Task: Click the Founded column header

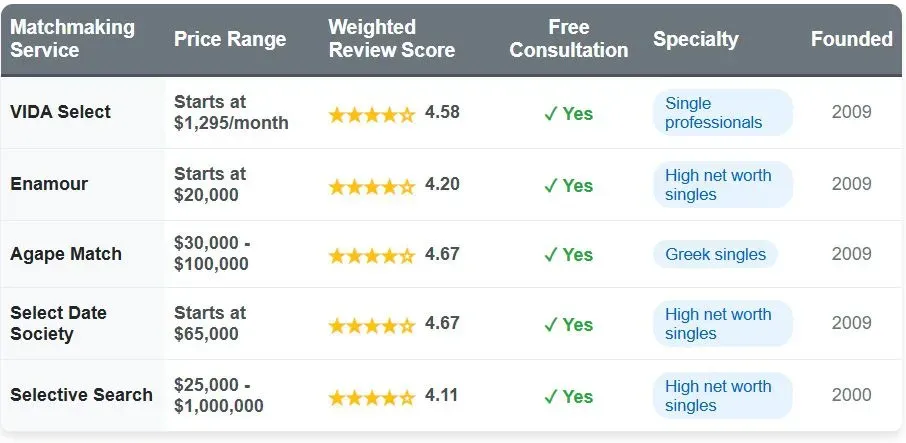Action: [x=851, y=40]
